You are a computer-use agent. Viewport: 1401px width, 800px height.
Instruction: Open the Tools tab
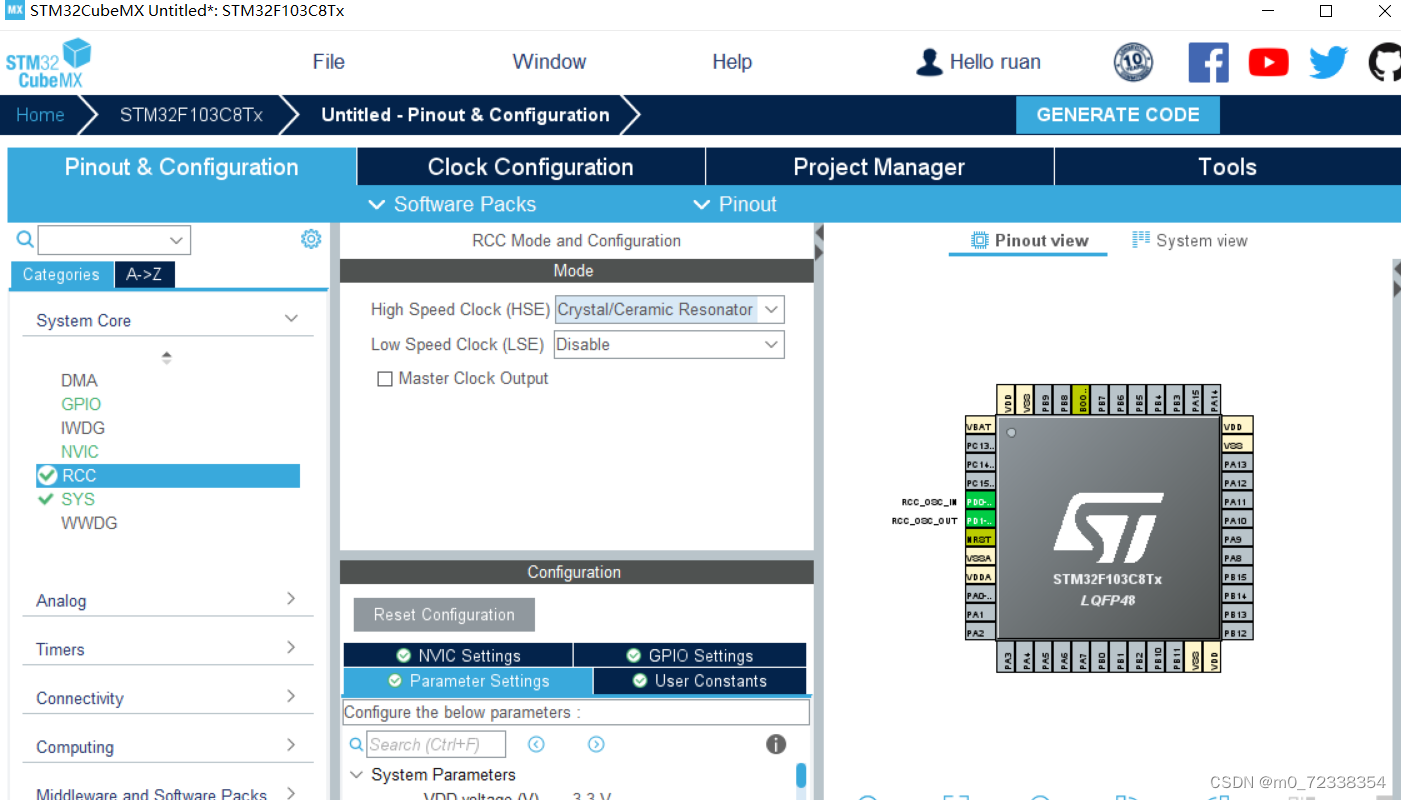point(1227,167)
